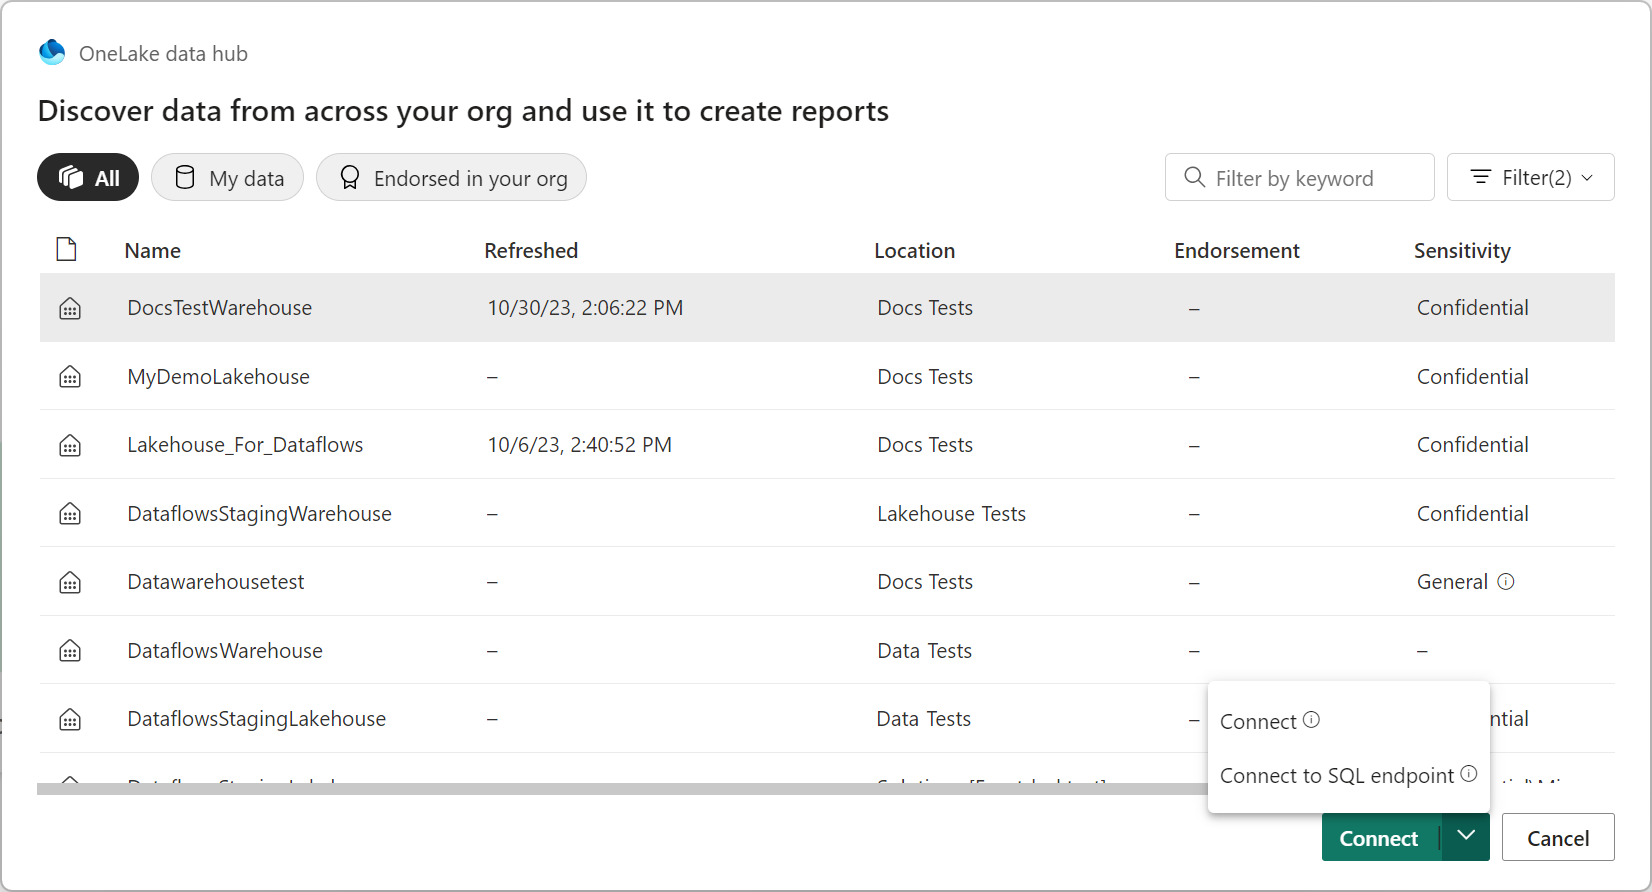Choose Connect to SQL endpoint option

point(1336,776)
